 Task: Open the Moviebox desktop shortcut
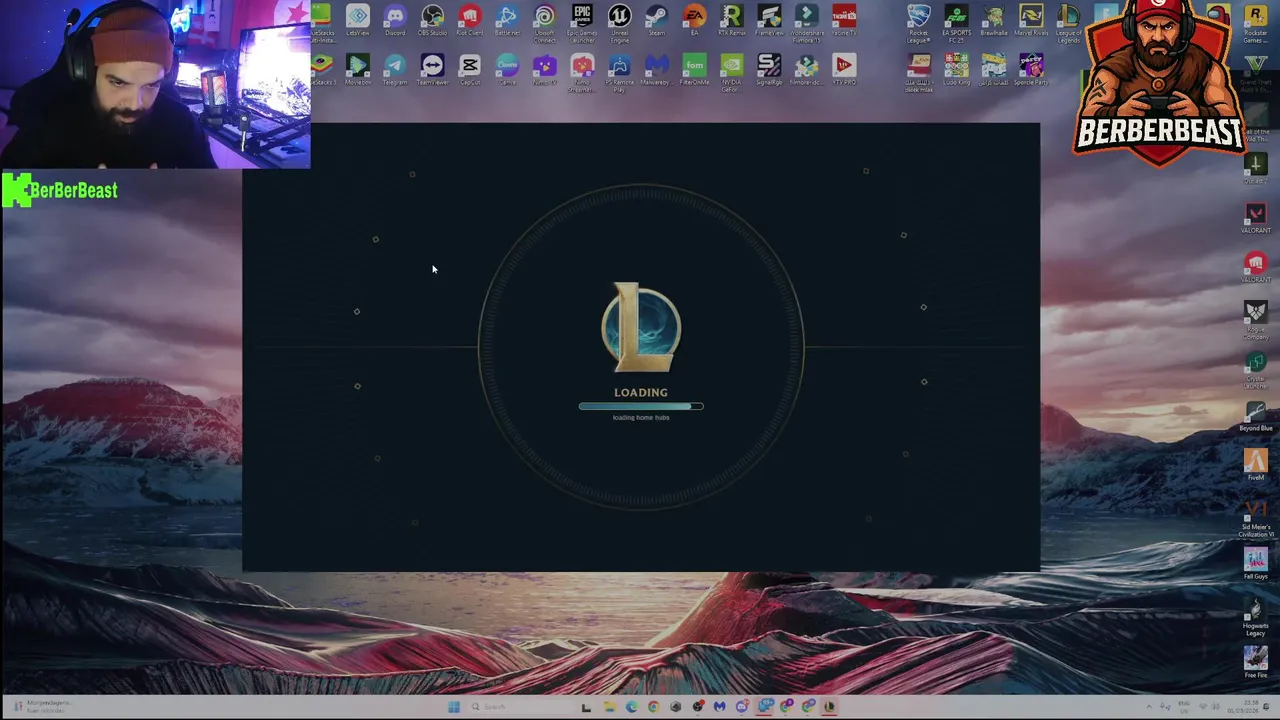[357, 70]
